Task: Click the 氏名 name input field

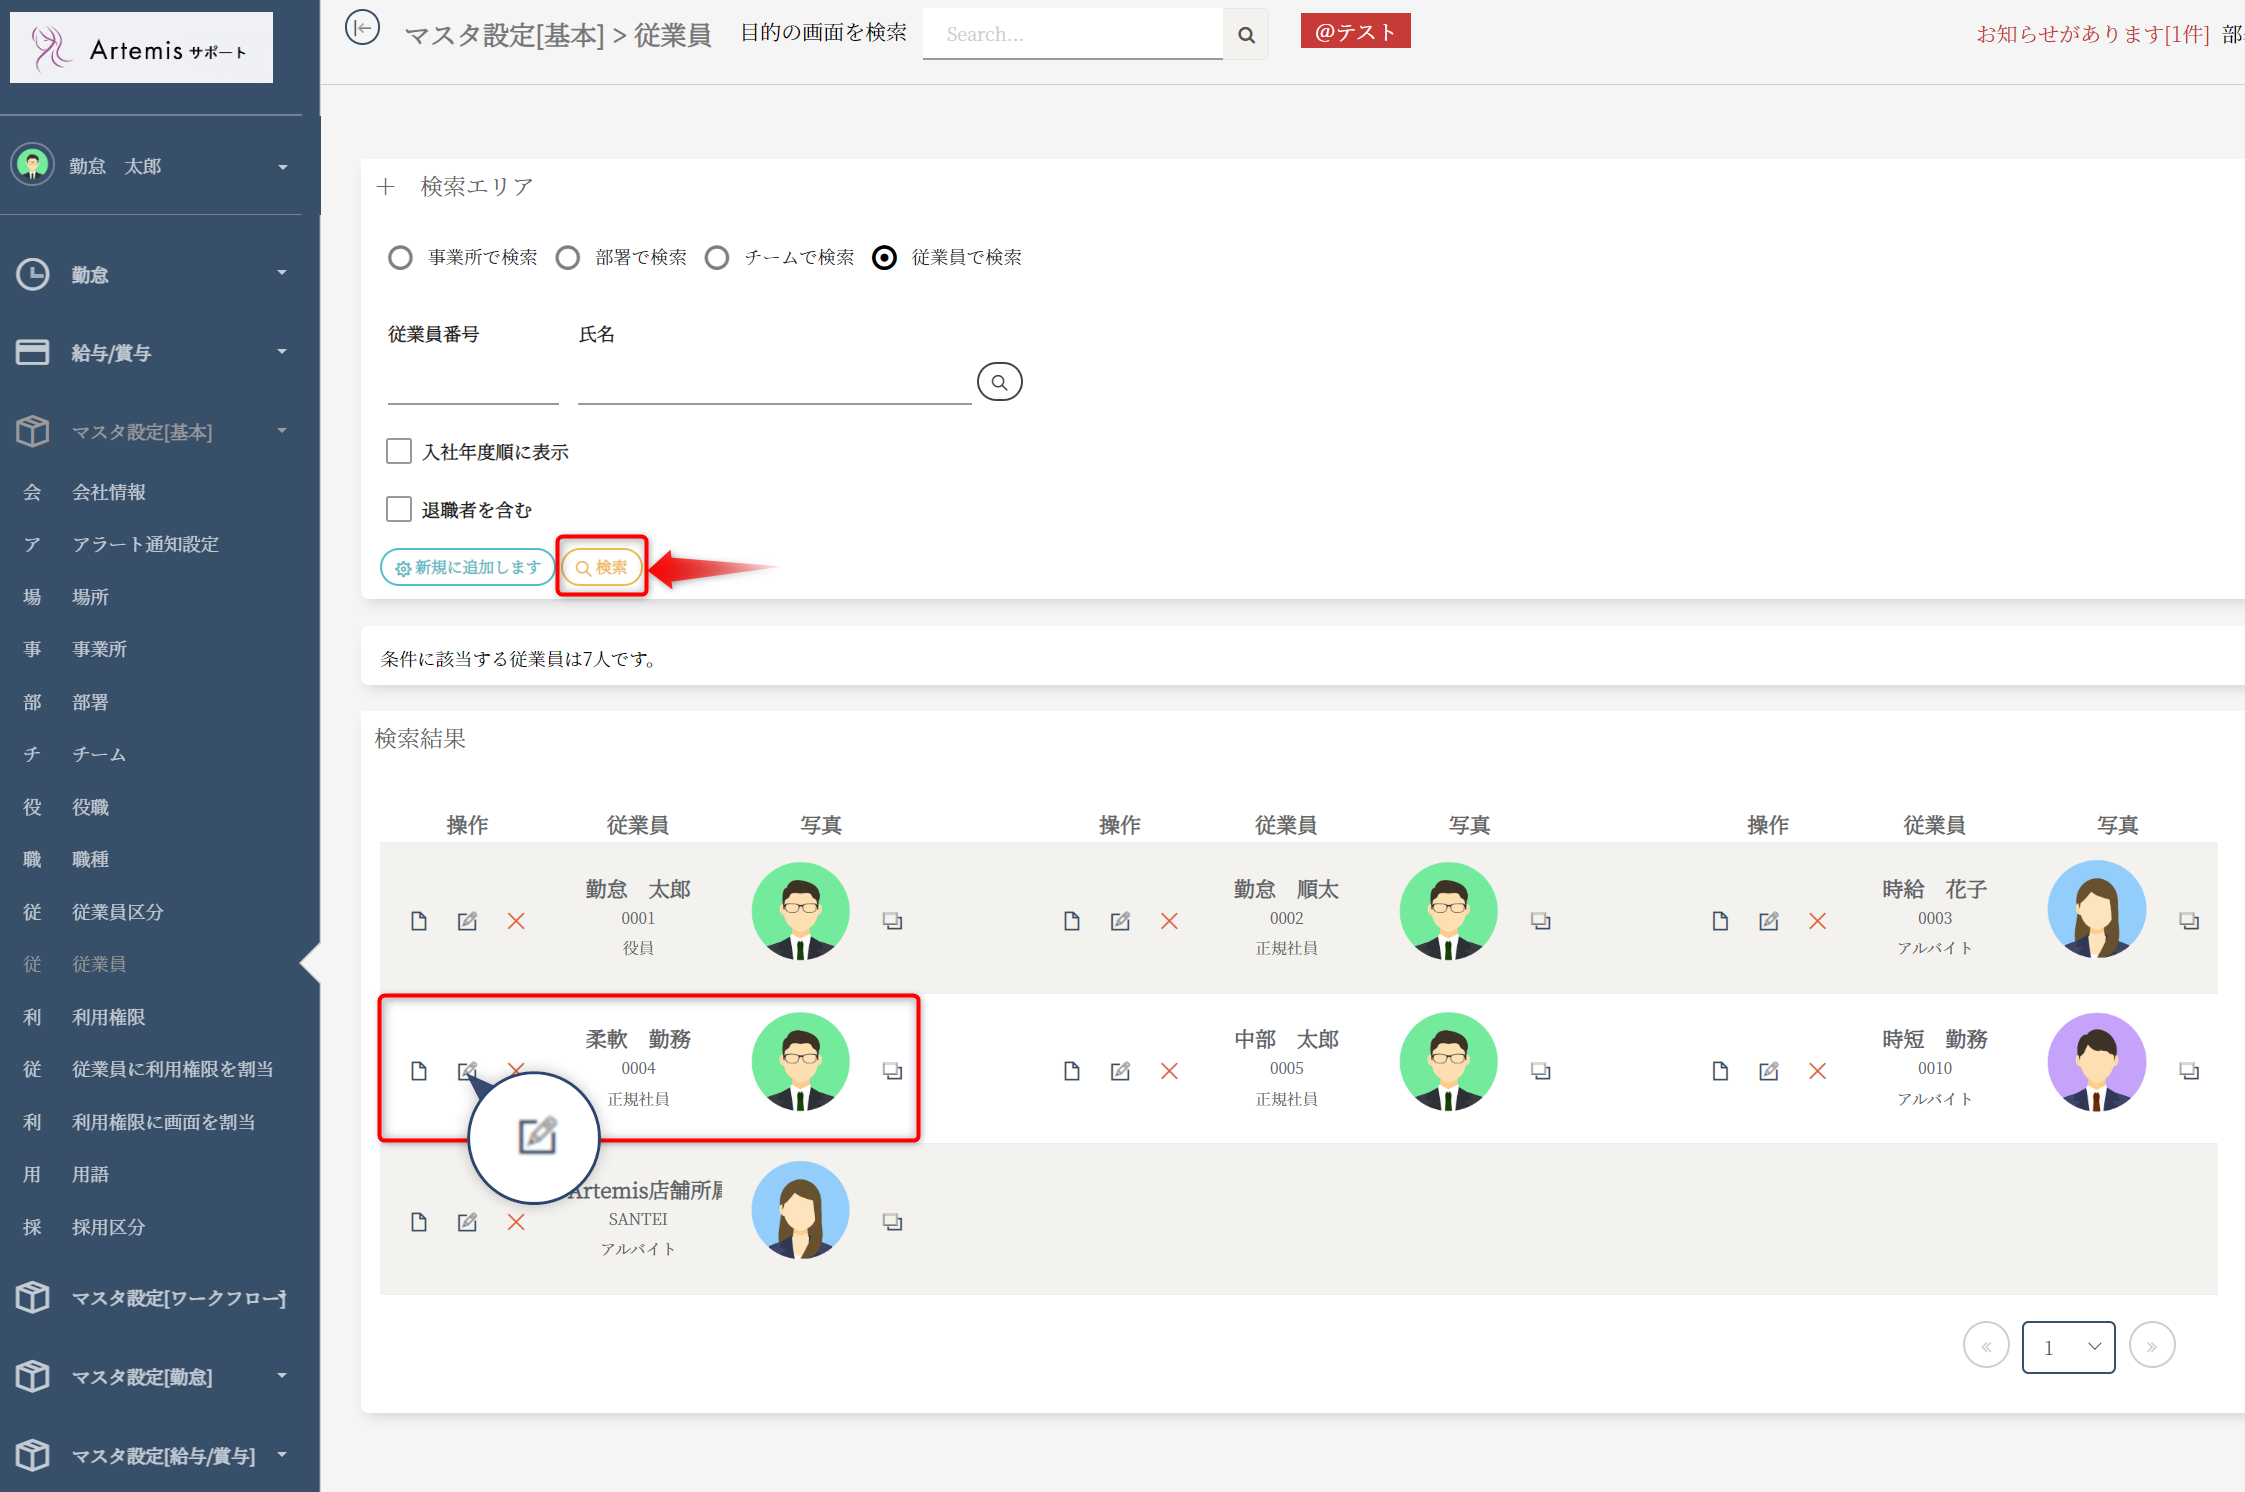Action: click(773, 384)
